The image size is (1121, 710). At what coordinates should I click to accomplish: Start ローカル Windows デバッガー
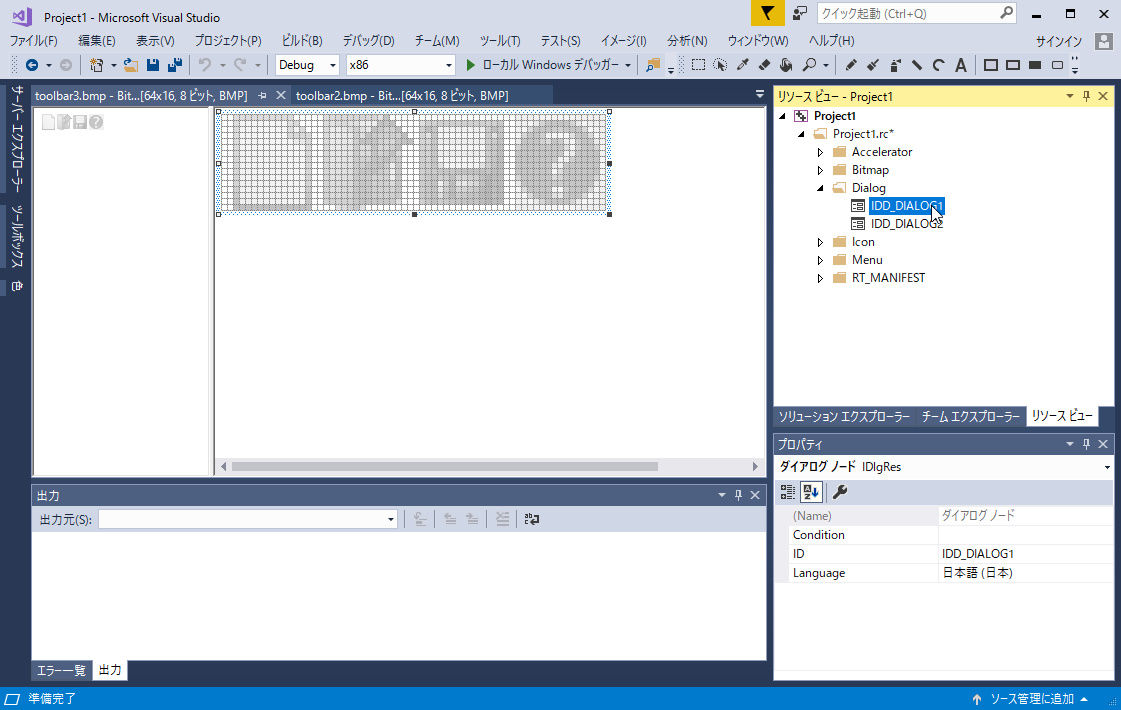550,65
